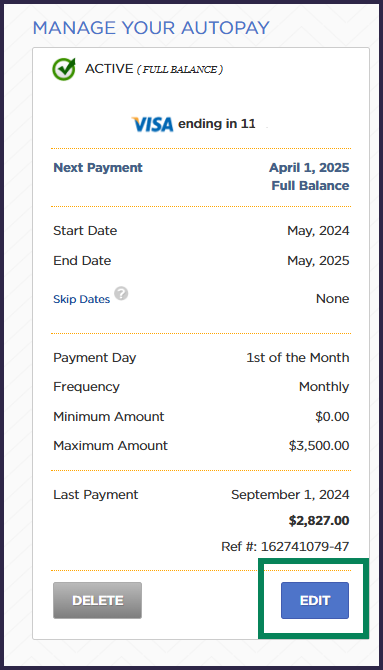This screenshot has height=670, width=383.
Task: Click the green active checkmark icon
Action: tap(64, 69)
